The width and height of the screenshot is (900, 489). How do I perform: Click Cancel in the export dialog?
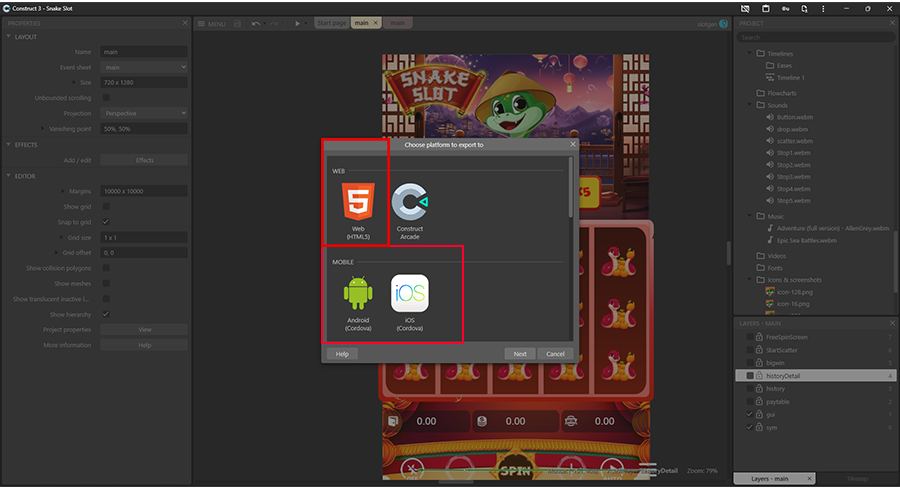555,354
